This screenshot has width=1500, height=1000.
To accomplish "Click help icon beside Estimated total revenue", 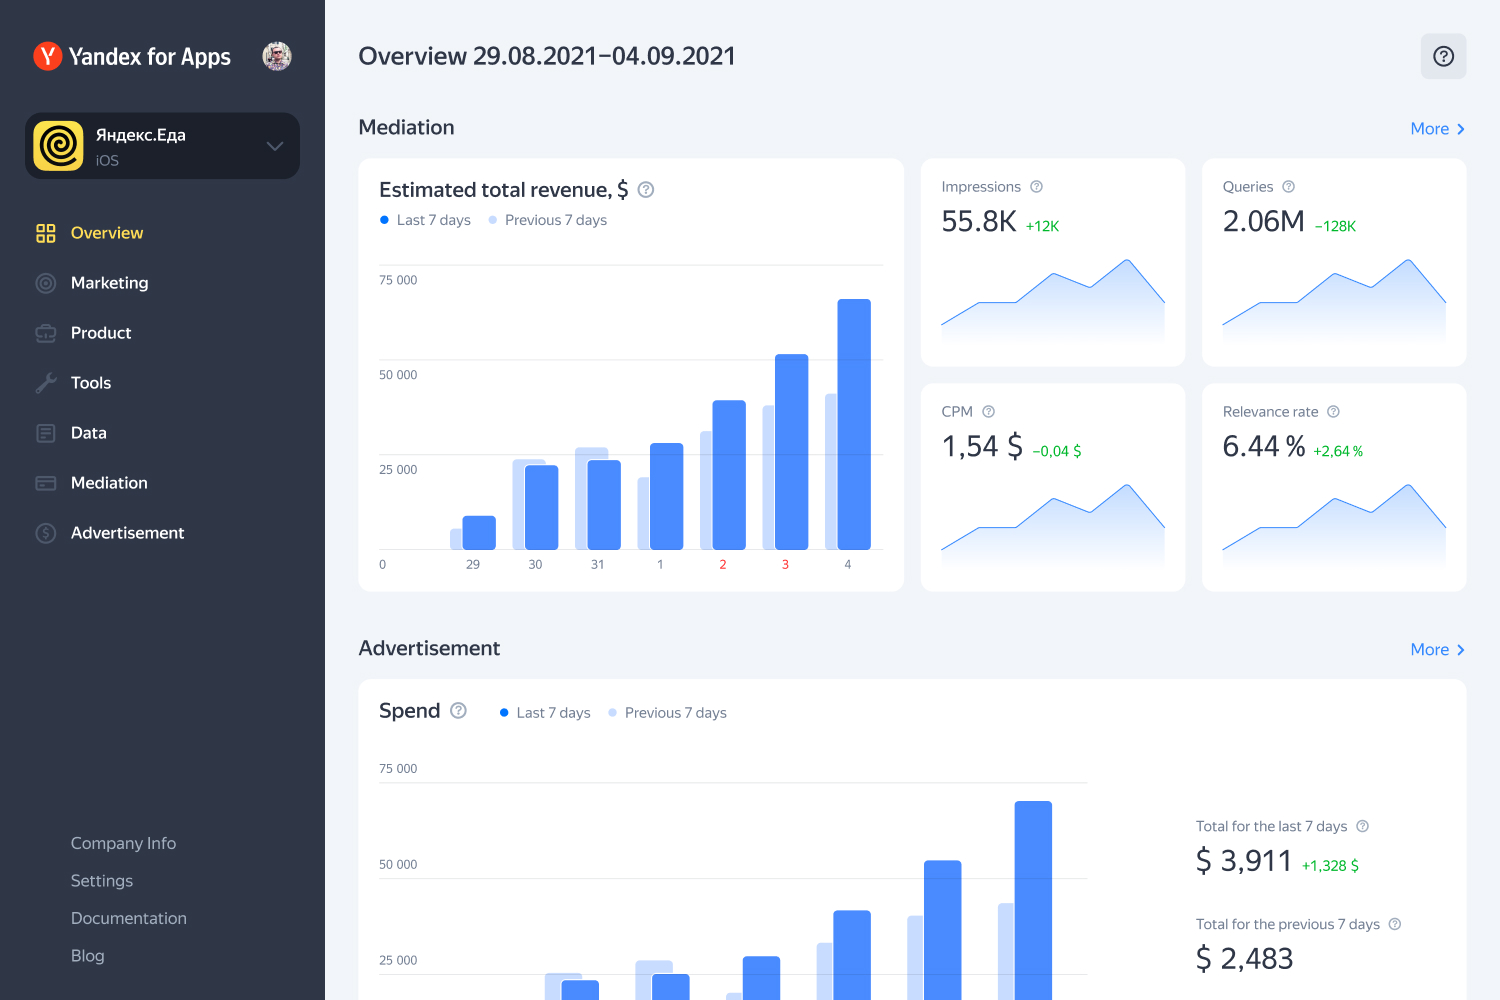I will (x=646, y=190).
